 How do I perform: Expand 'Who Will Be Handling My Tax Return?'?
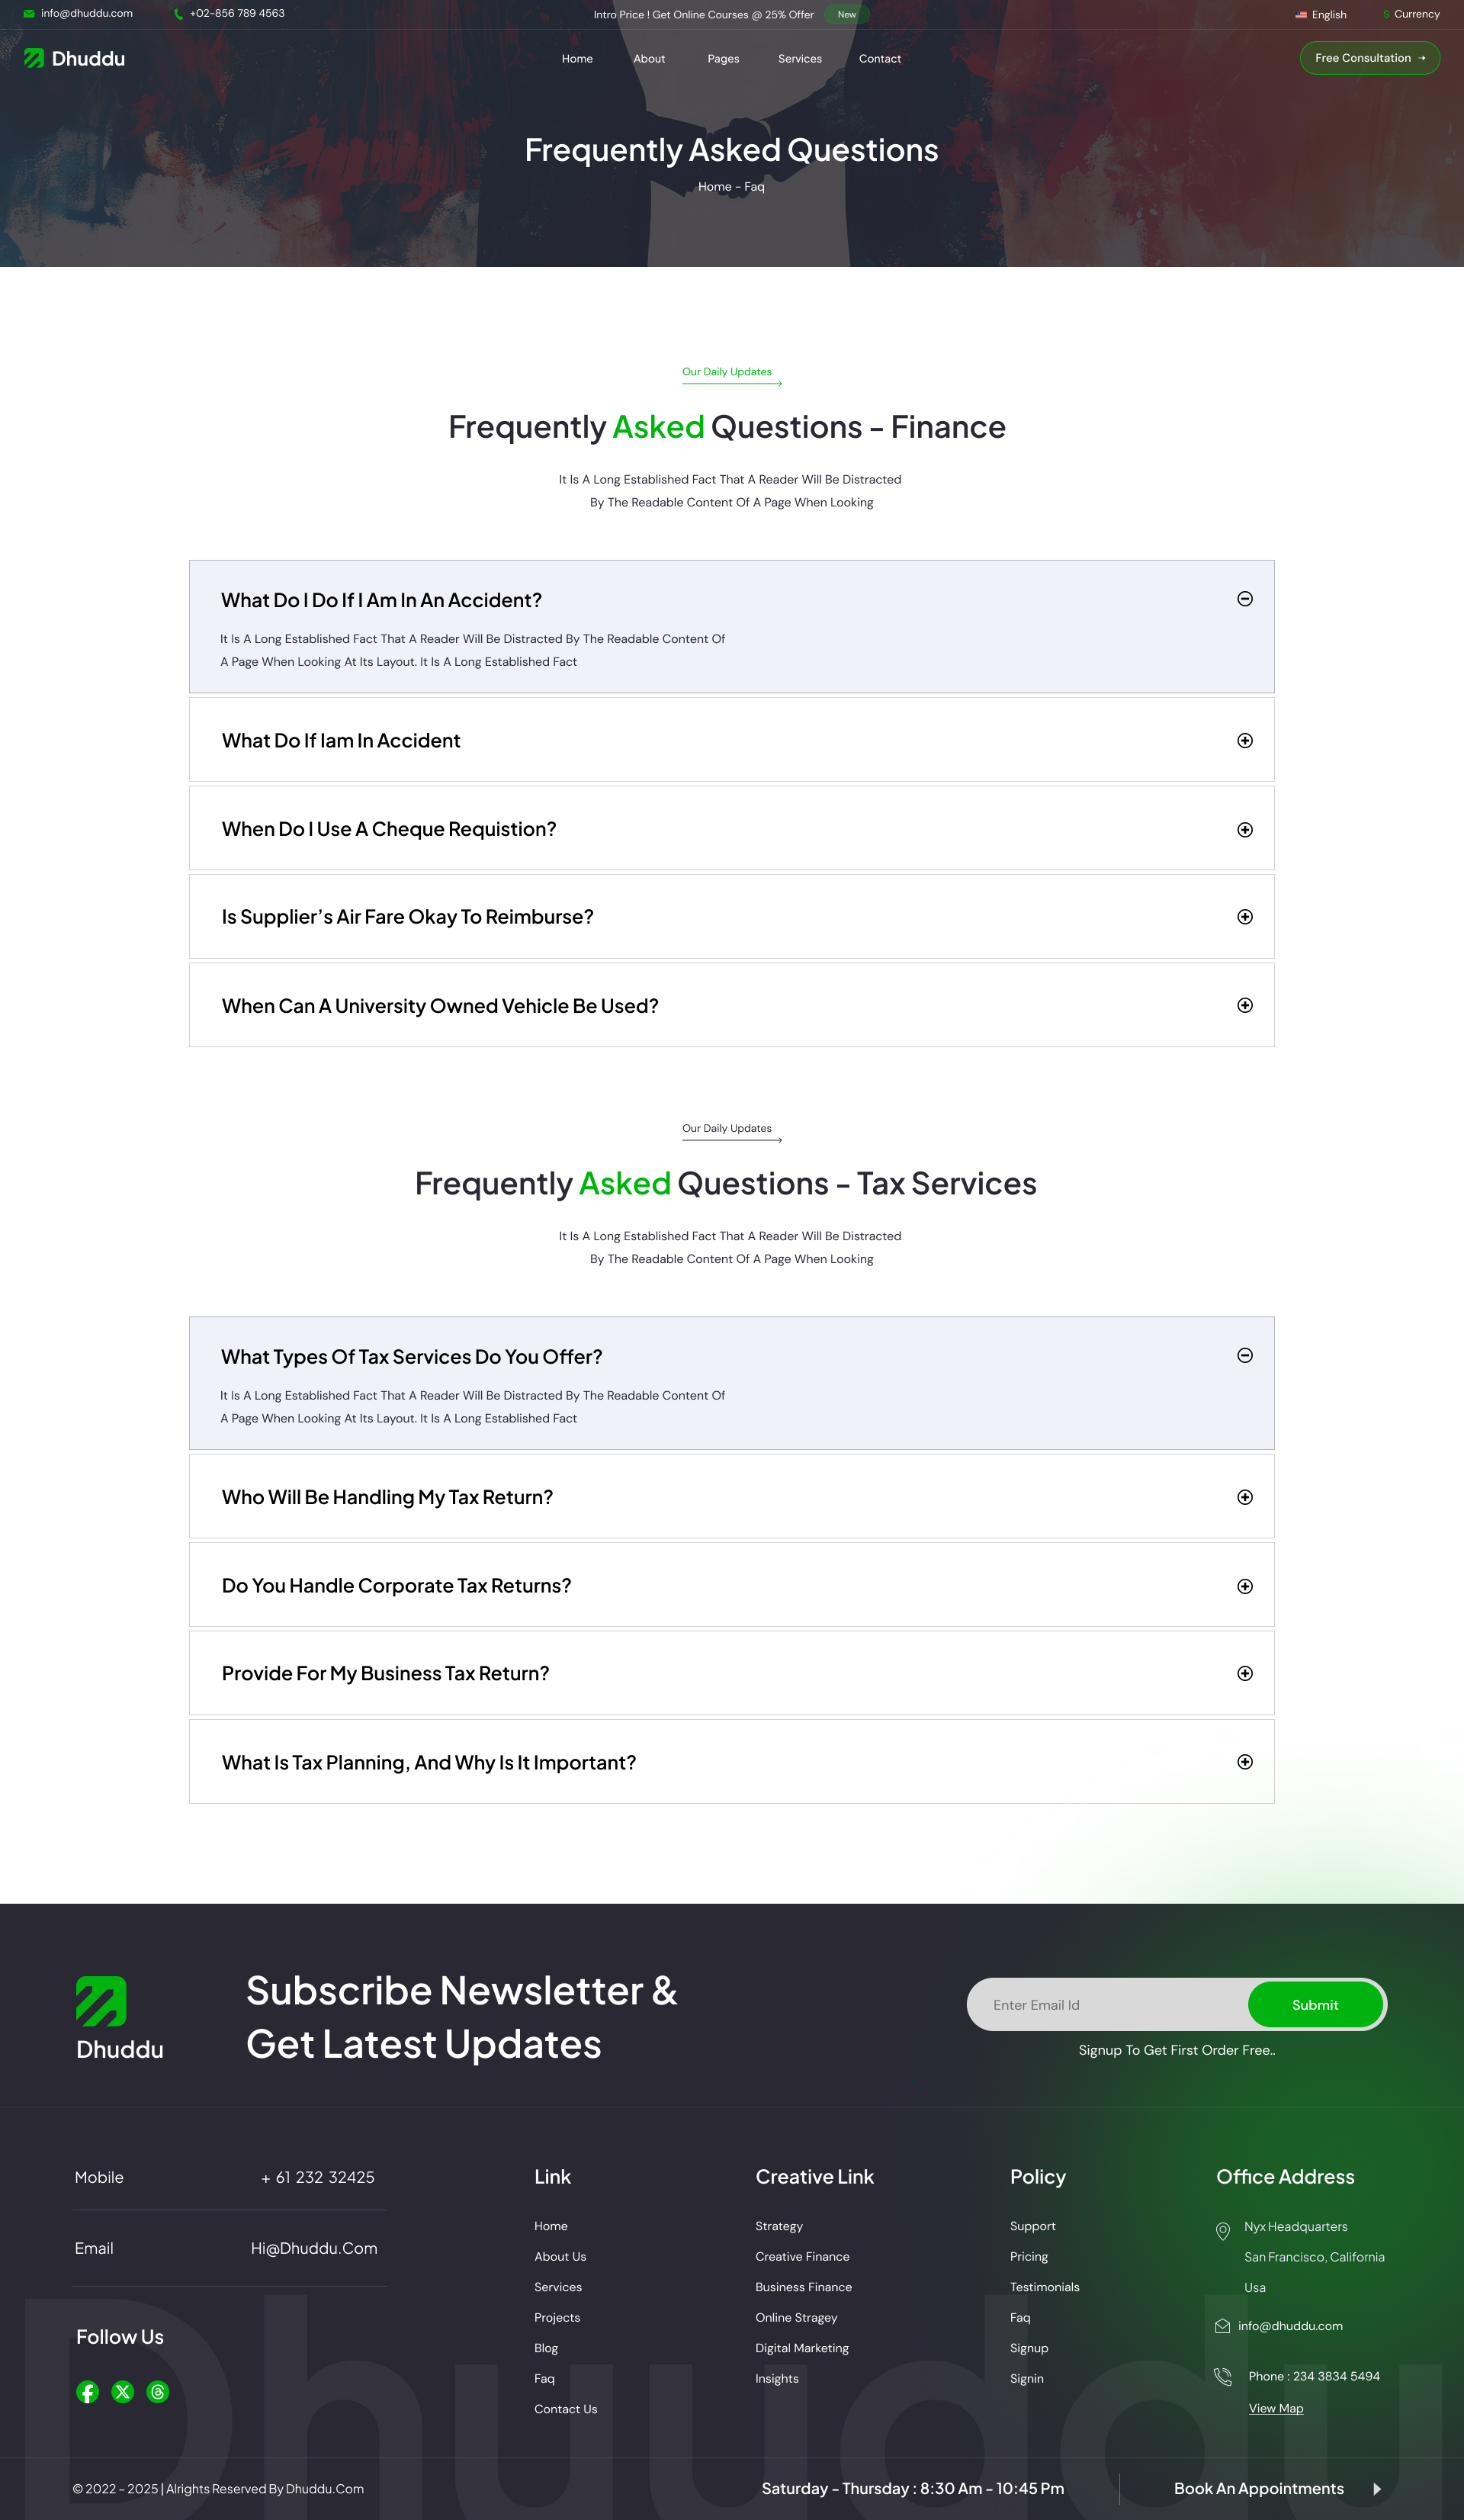point(1245,1497)
